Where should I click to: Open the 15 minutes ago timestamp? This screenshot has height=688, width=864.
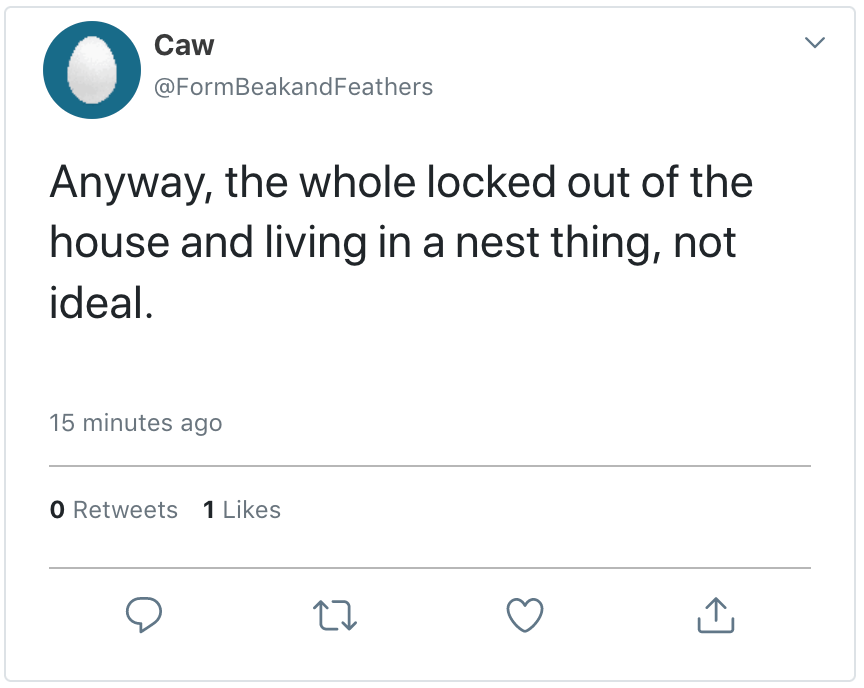[x=136, y=423]
